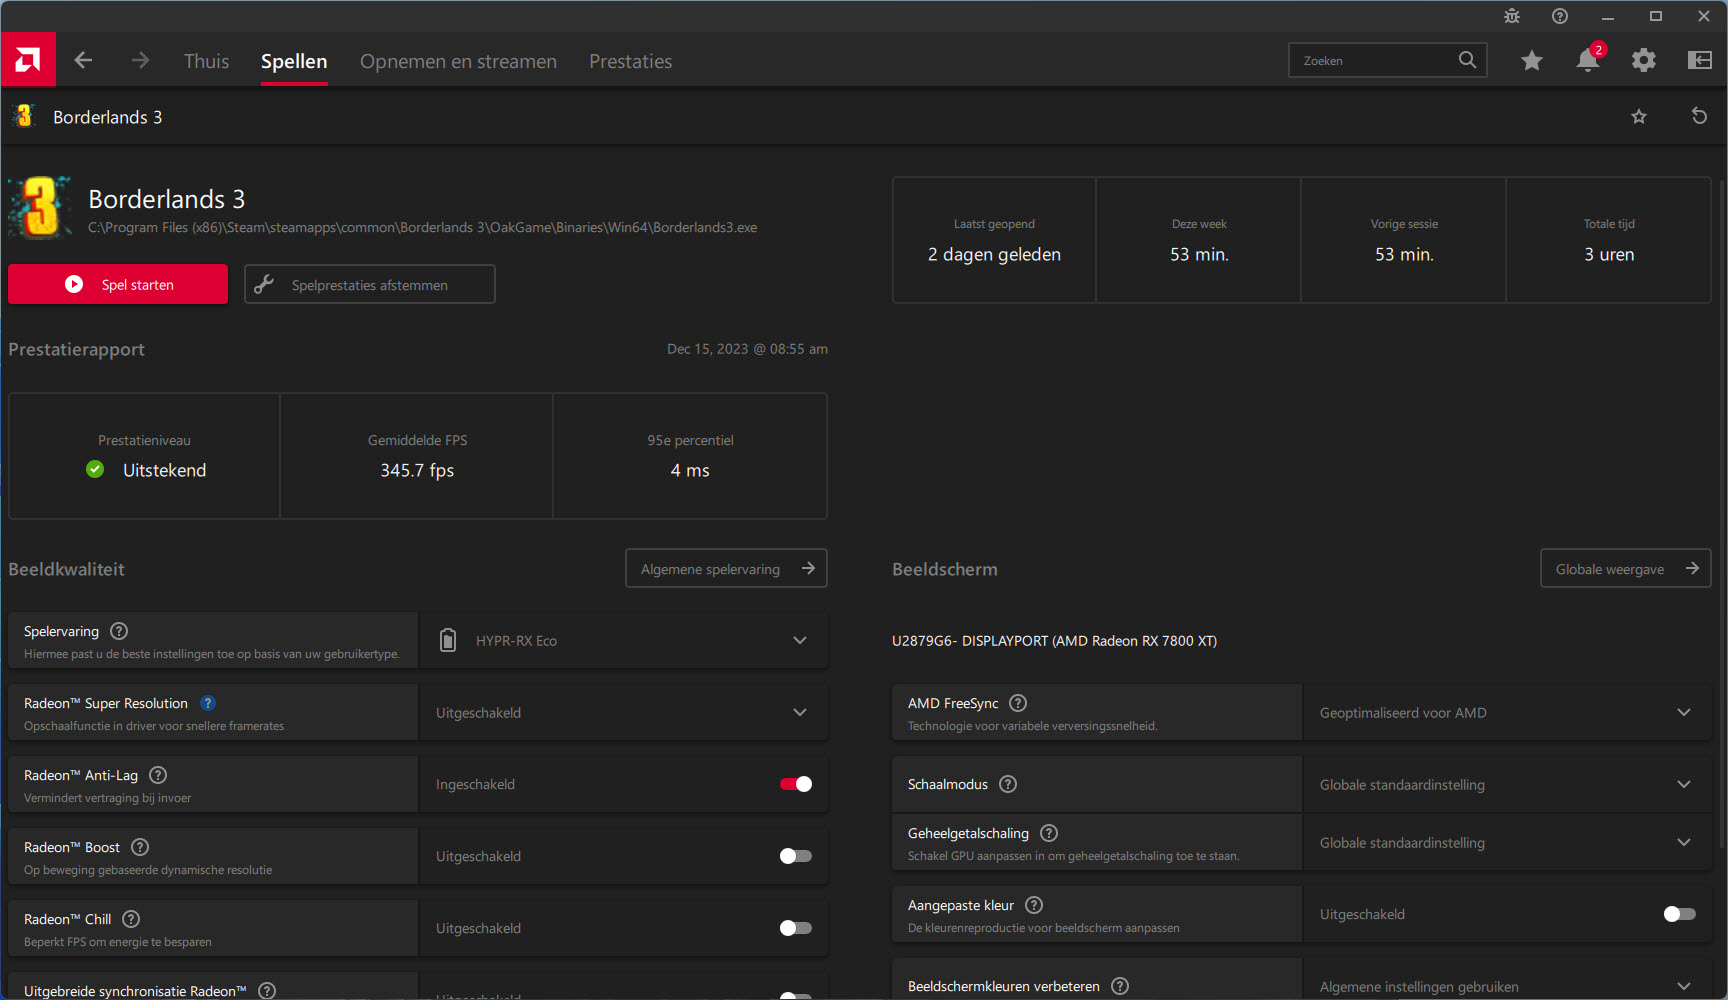The width and height of the screenshot is (1728, 1000).
Task: Enable the Radeon Chill toggle
Action: [x=796, y=928]
